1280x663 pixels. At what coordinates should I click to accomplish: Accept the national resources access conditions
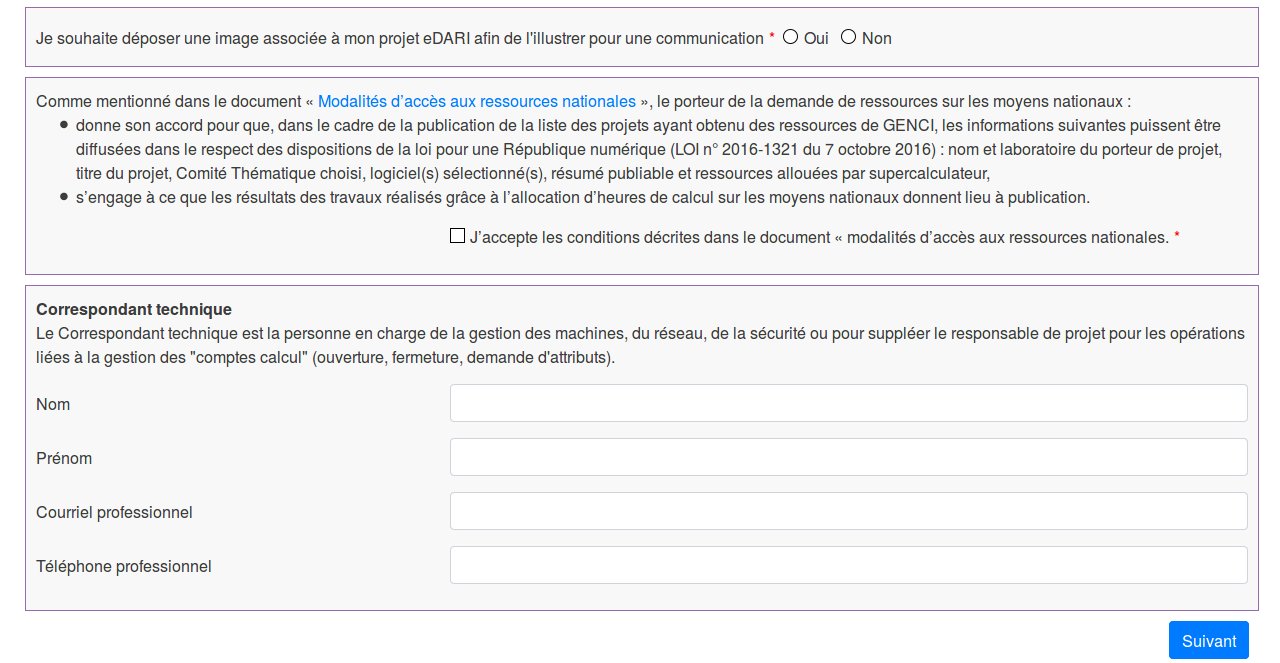[x=455, y=235]
